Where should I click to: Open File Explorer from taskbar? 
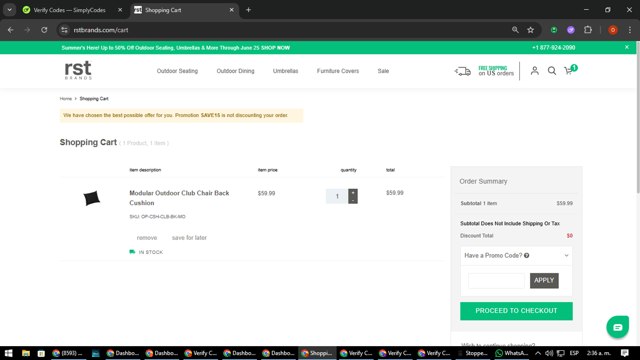pos(26,353)
